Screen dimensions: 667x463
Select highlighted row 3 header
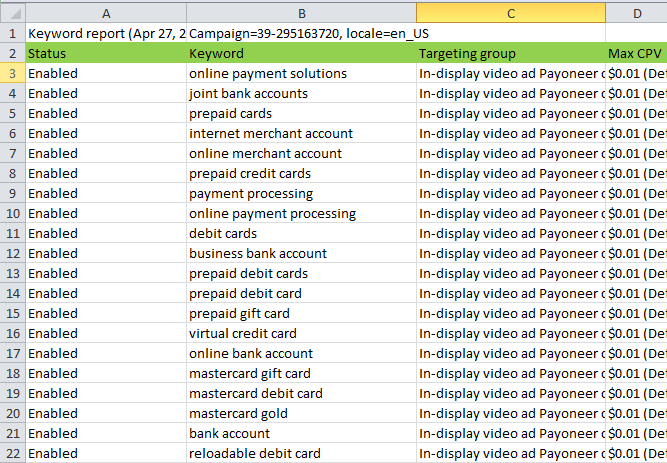click(x=13, y=73)
